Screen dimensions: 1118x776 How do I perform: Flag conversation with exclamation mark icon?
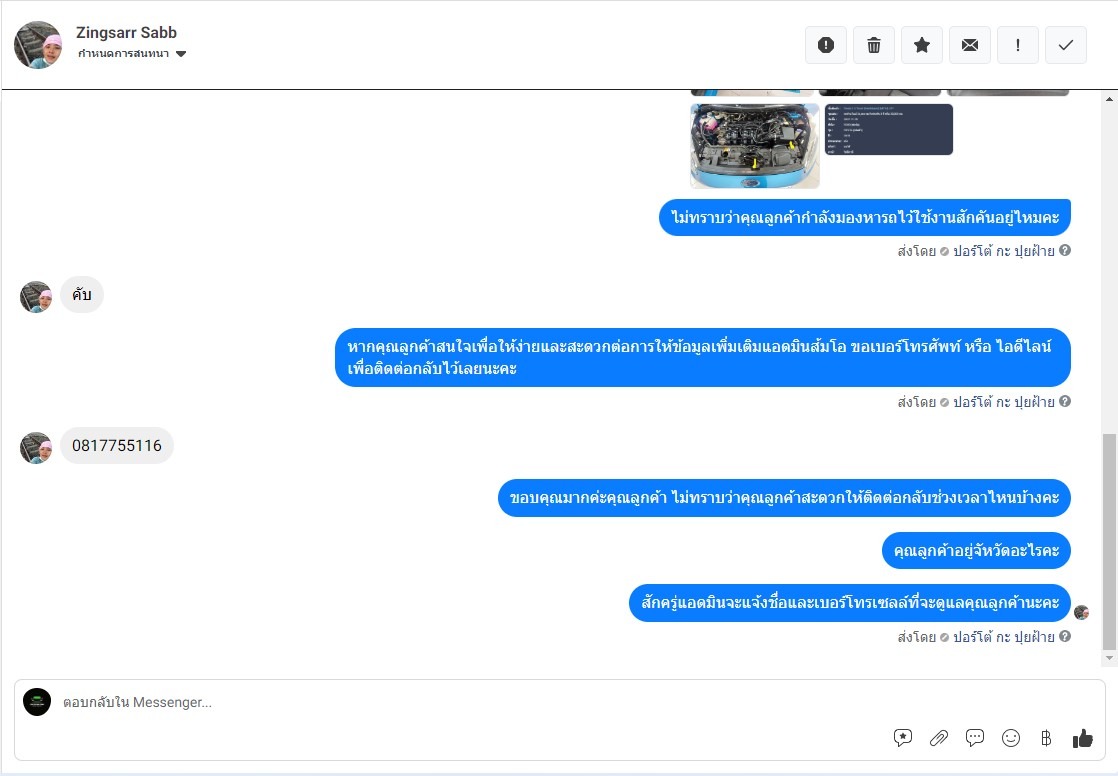tap(1017, 45)
